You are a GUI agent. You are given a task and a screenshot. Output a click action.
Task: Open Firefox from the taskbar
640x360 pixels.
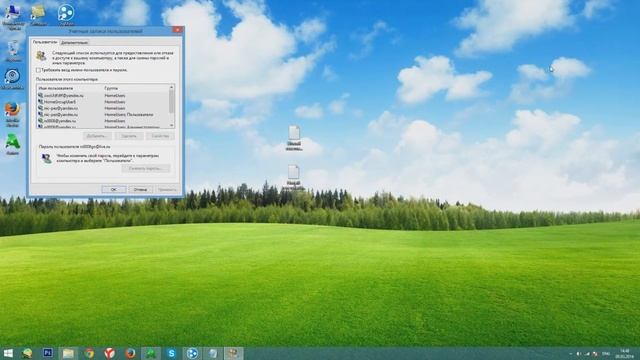click(x=130, y=353)
